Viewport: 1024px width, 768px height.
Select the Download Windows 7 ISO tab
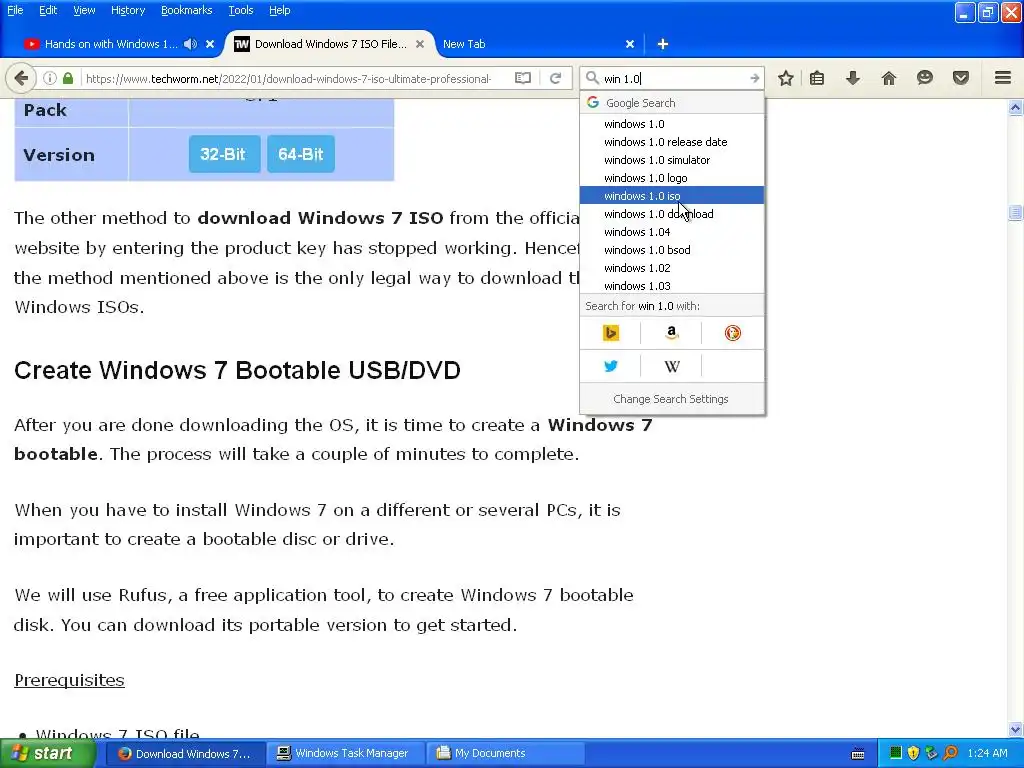330,44
